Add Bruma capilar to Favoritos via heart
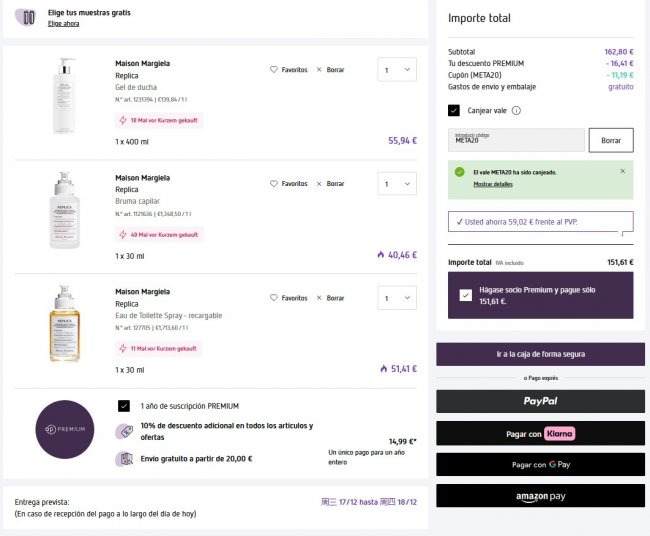 click(274, 184)
